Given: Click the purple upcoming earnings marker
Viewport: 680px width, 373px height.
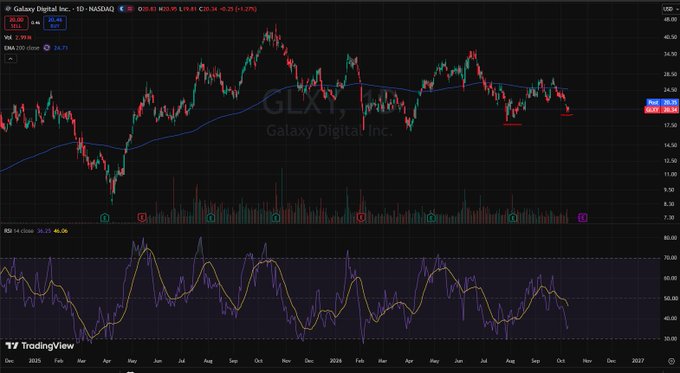Looking at the screenshot, I should tap(583, 218).
